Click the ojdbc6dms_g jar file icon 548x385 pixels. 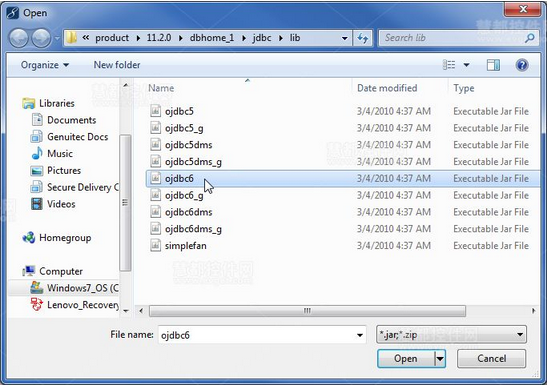pos(156,228)
